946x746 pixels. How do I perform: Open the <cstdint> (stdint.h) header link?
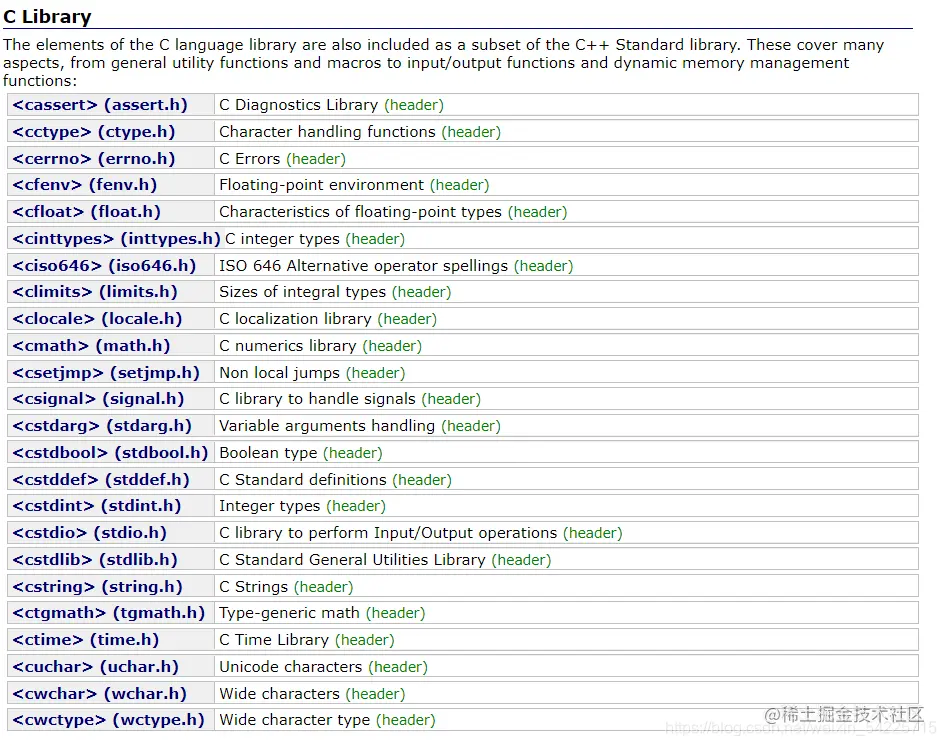click(97, 506)
